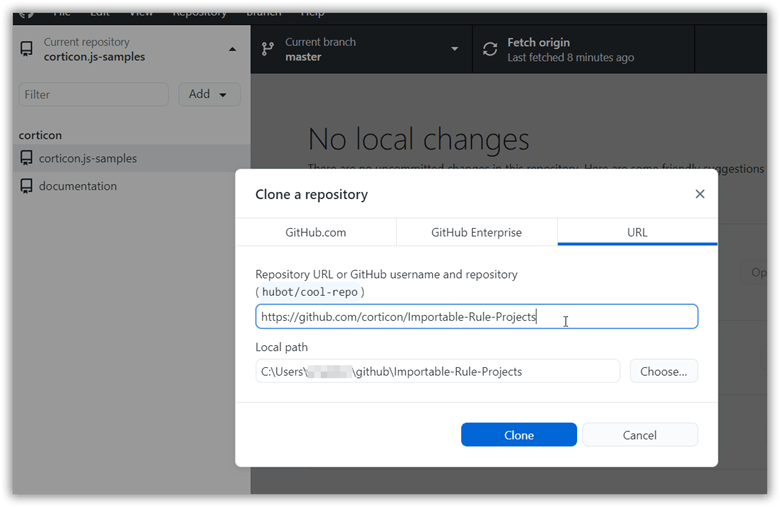Click the Repository URL input field
This screenshot has width=780, height=507.
click(476, 317)
